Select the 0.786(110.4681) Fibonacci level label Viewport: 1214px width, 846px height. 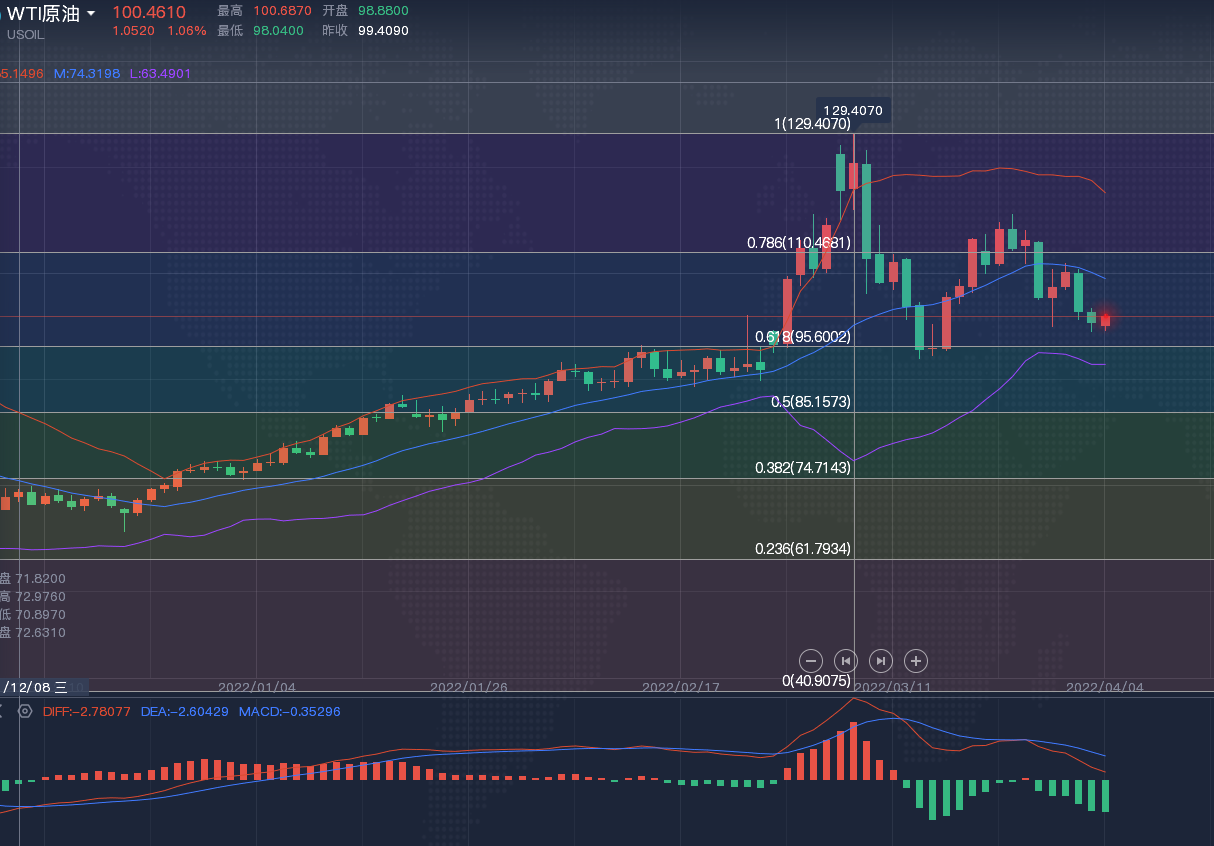tap(798, 243)
